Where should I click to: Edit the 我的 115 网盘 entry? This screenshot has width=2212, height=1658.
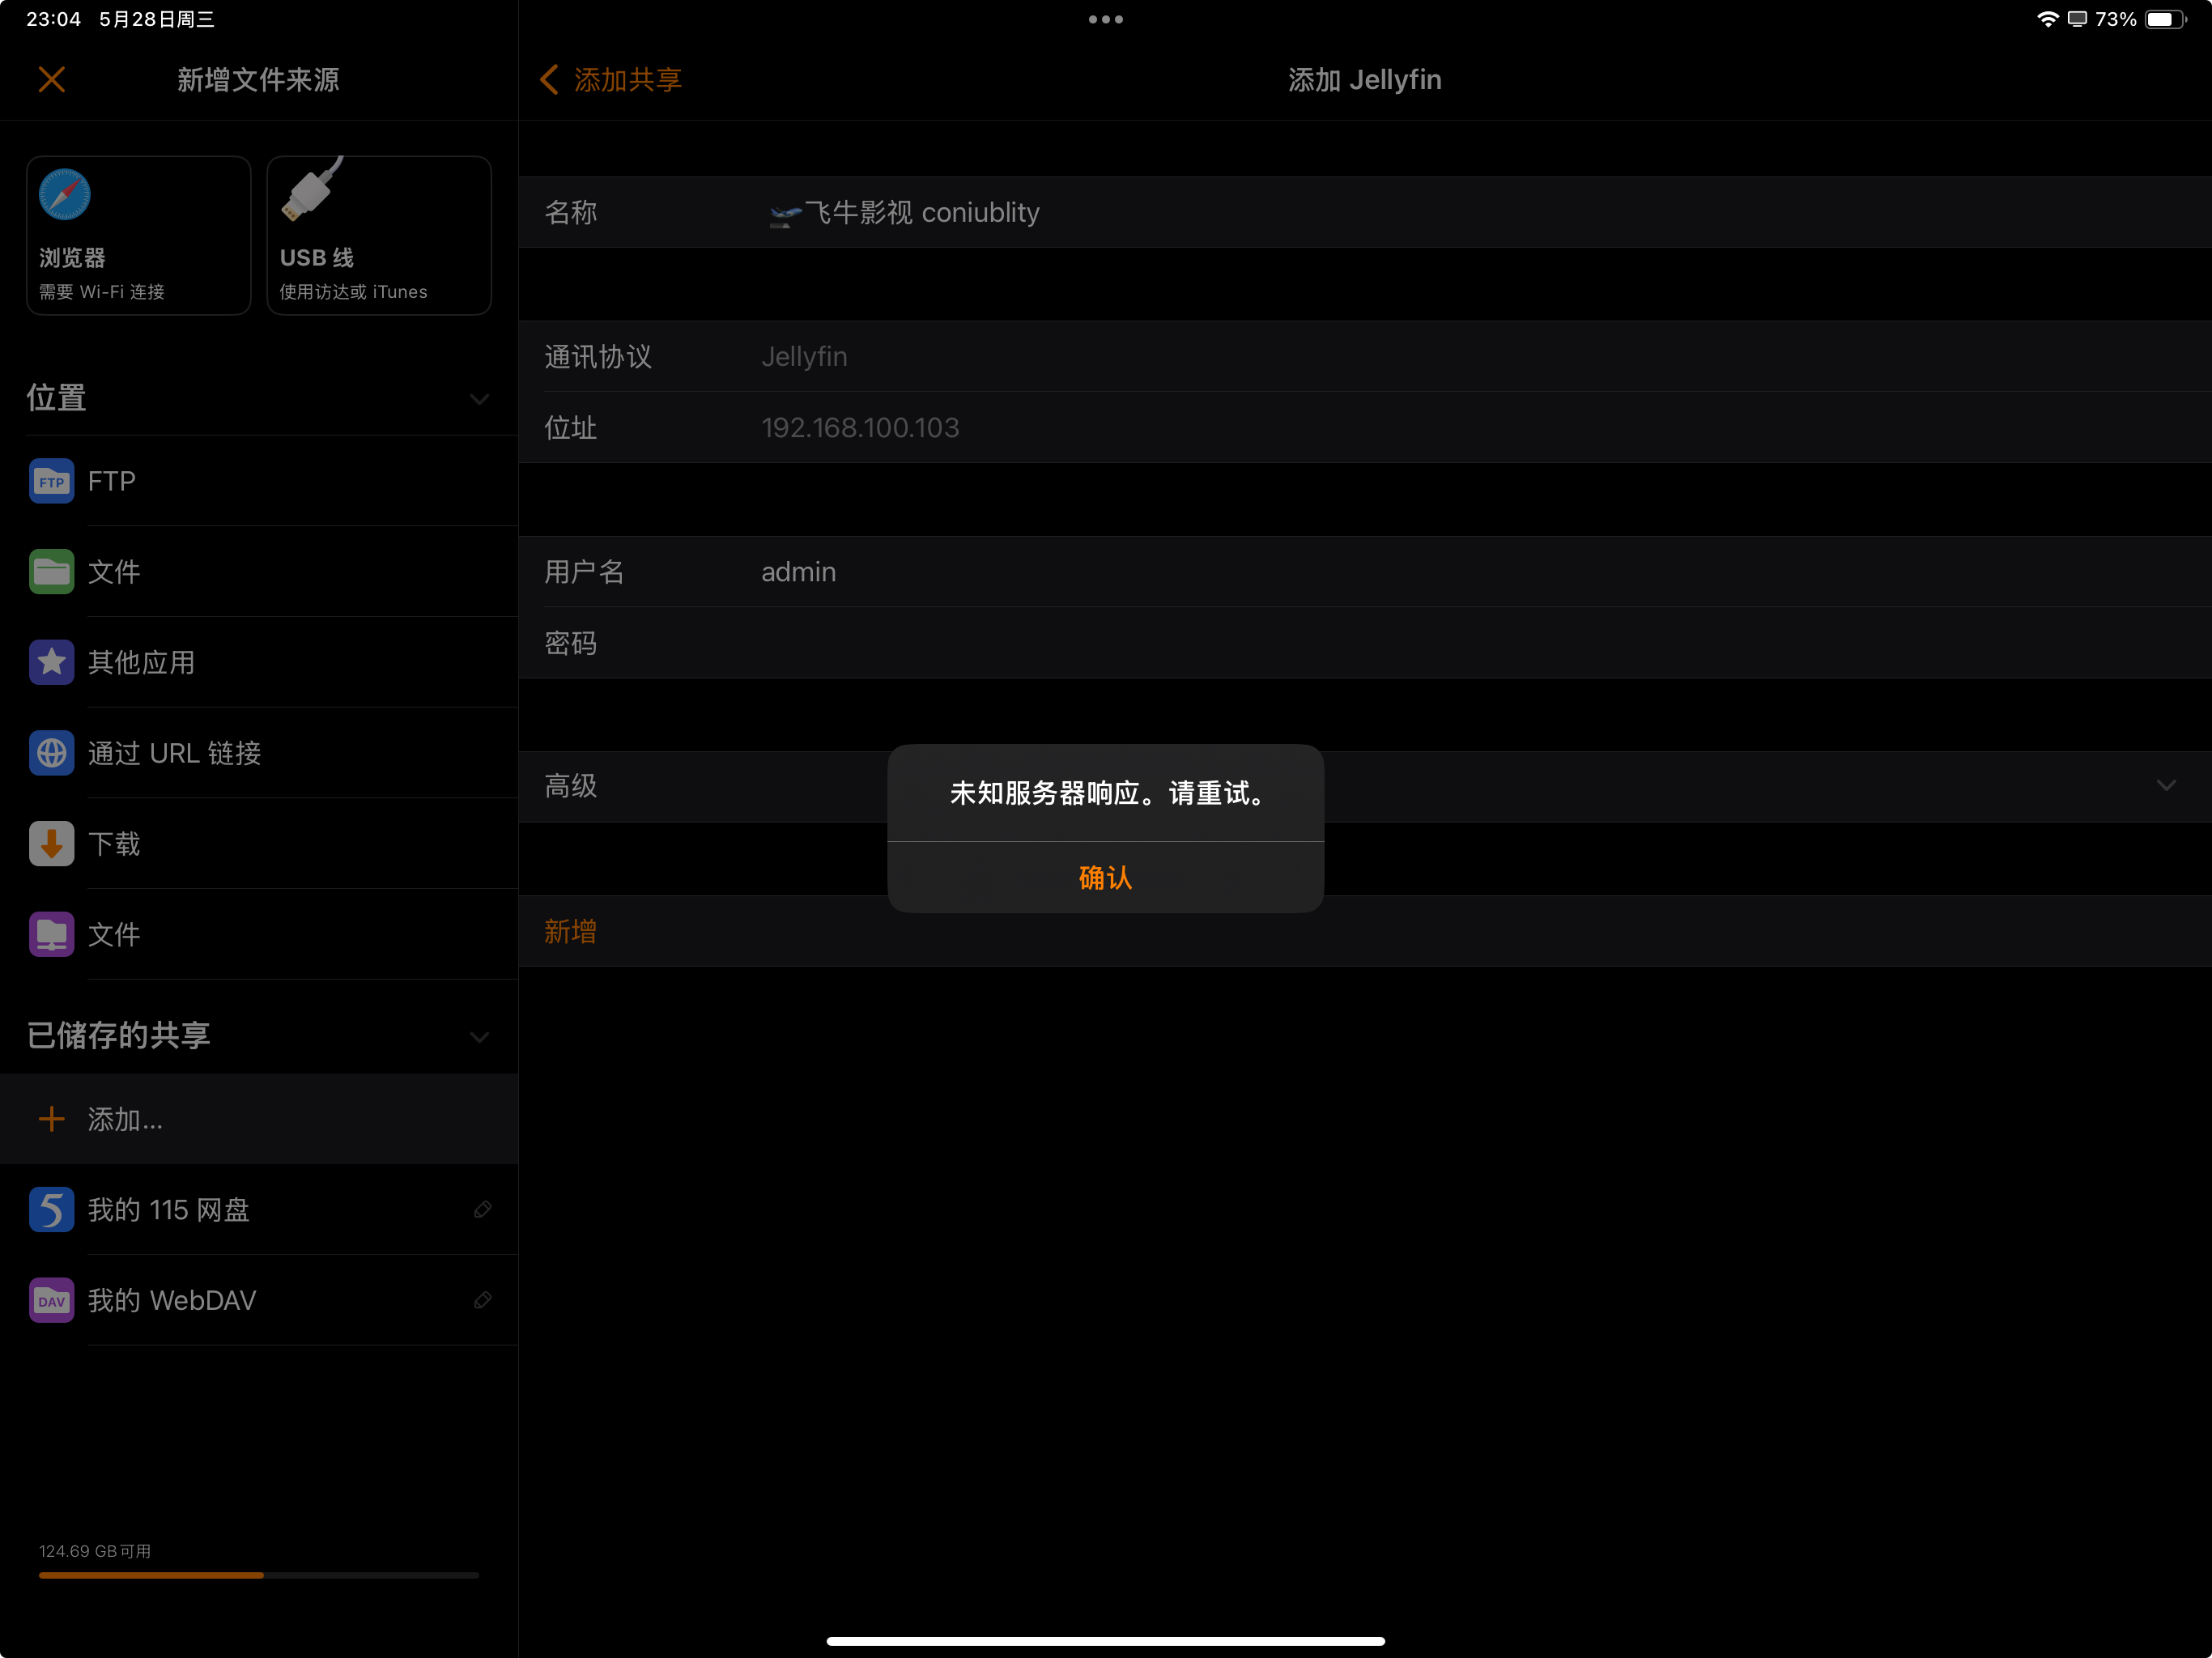(482, 1210)
